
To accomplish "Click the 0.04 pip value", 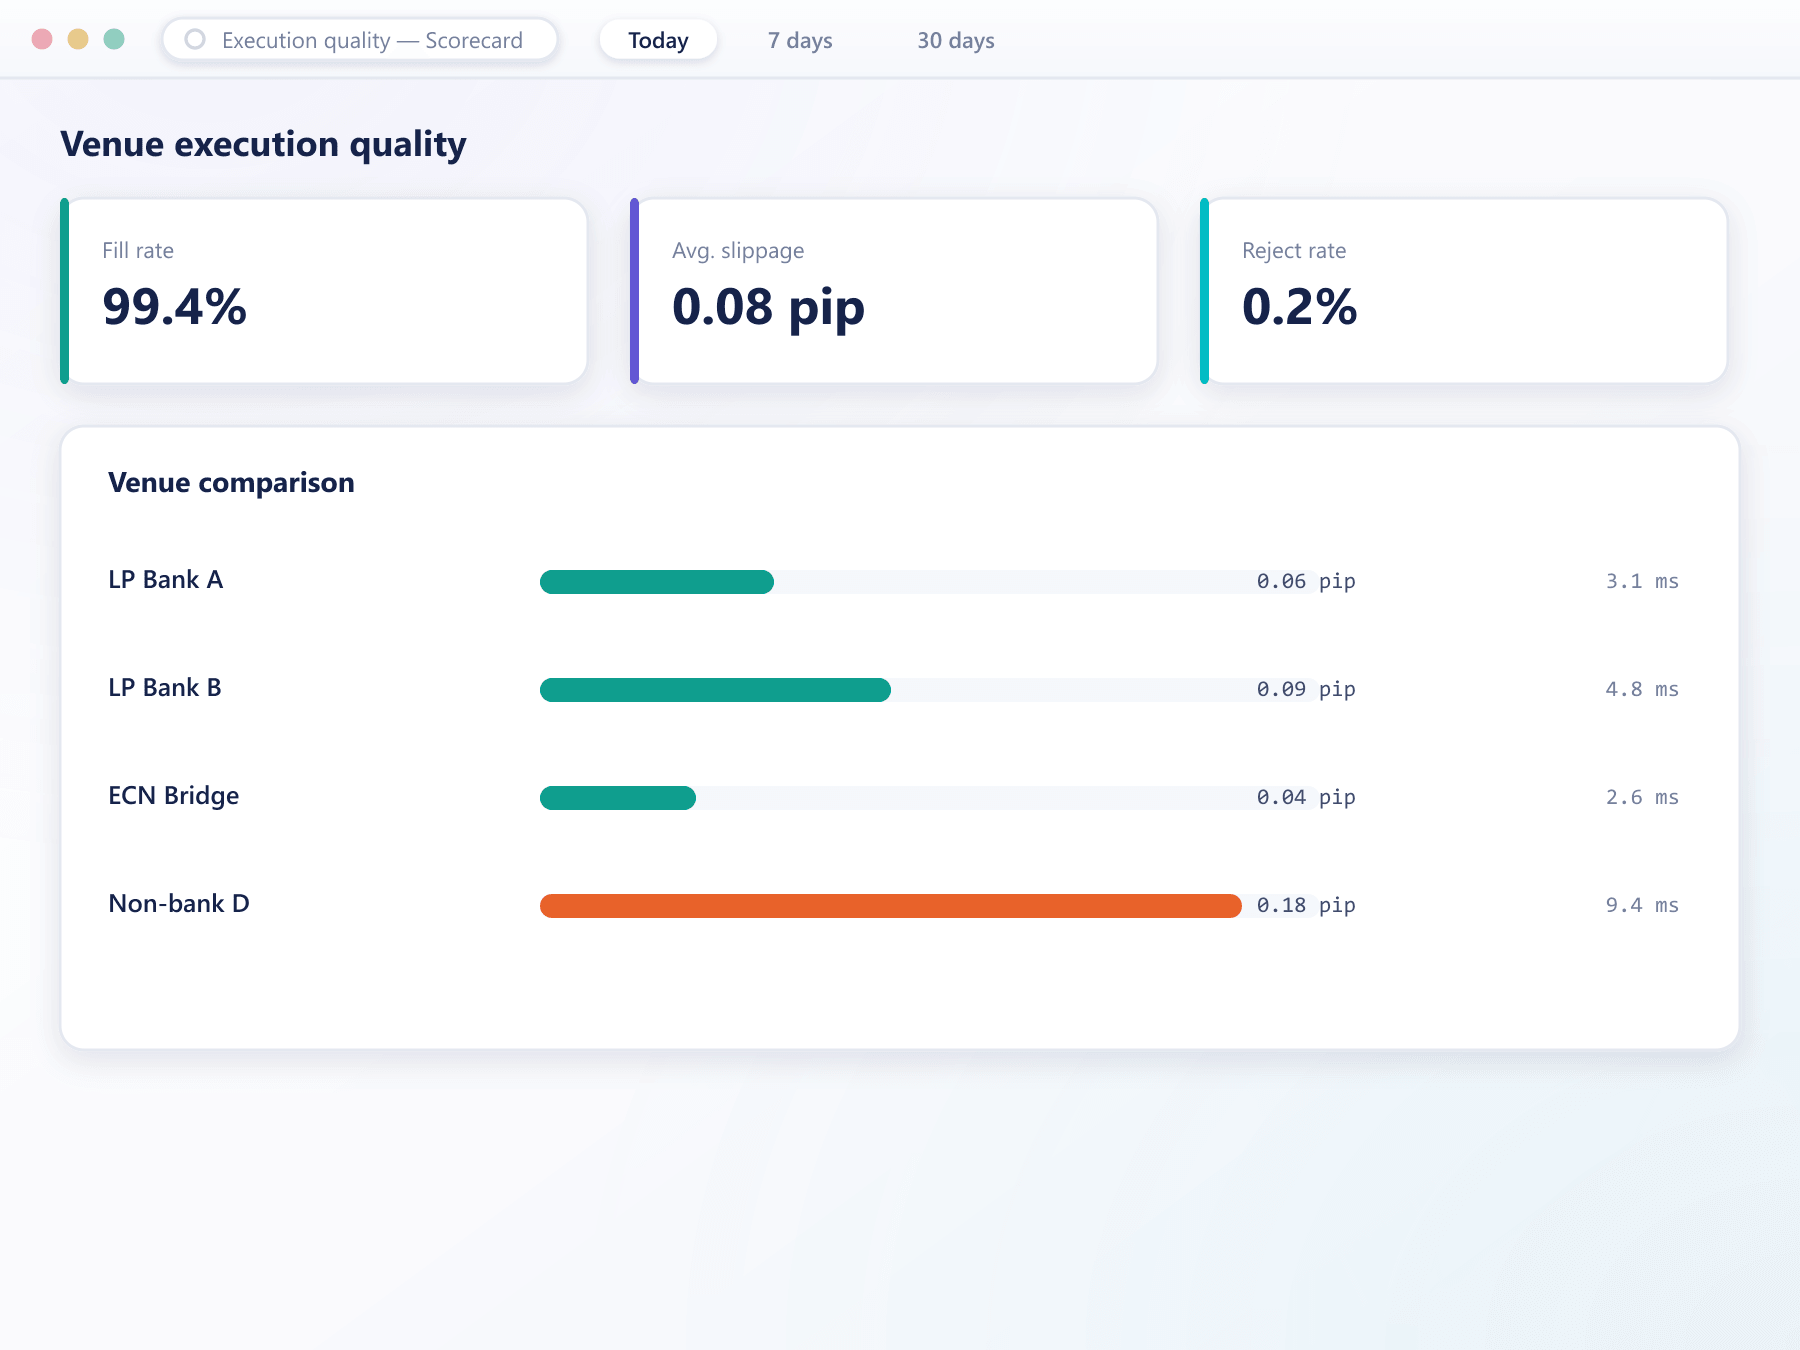I will pos(1306,797).
